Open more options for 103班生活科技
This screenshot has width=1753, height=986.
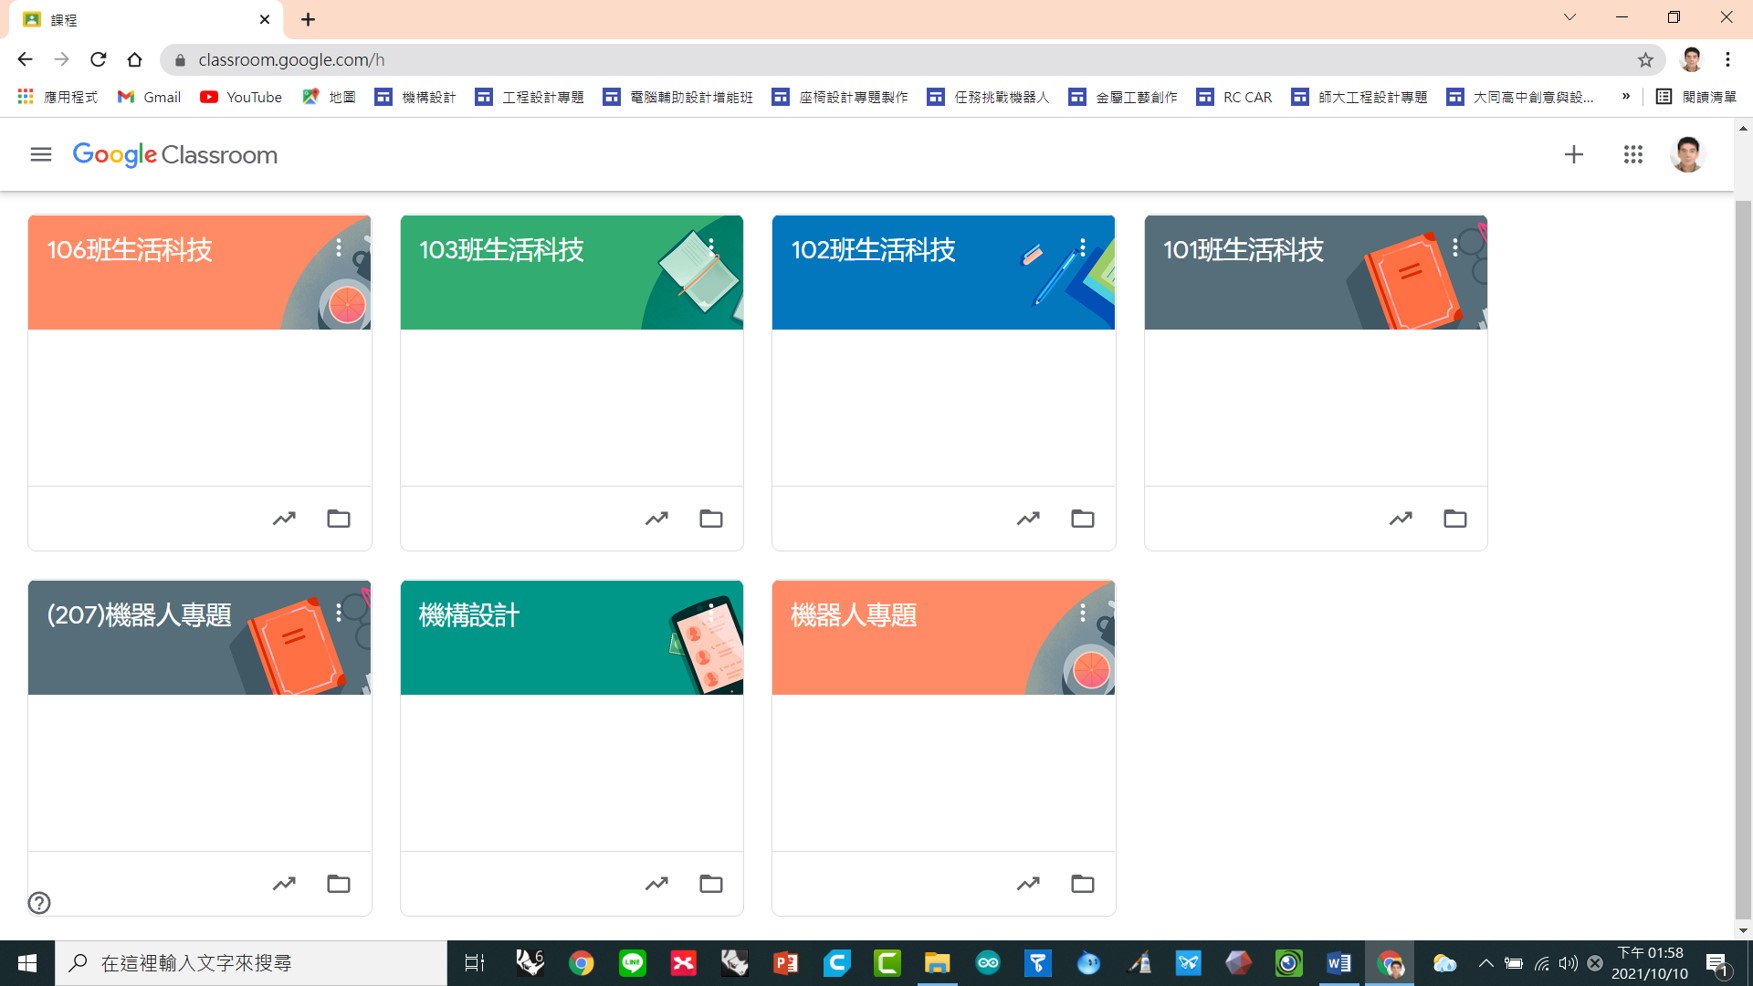[711, 247]
